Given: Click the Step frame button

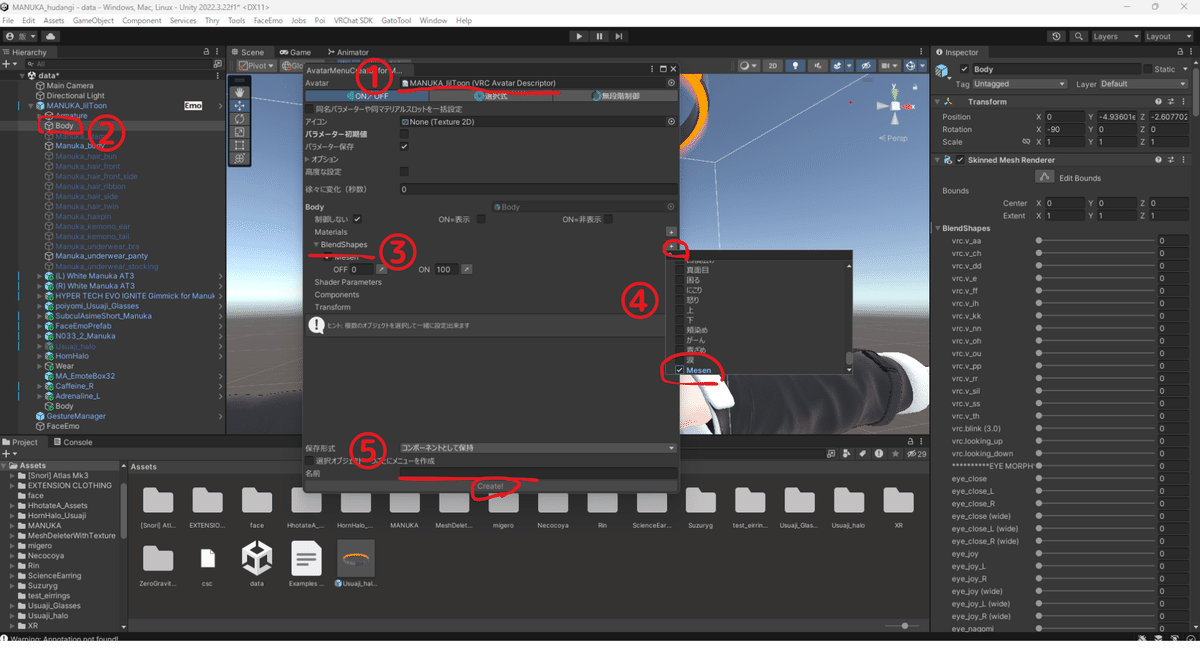Looking at the screenshot, I should click(x=620, y=36).
